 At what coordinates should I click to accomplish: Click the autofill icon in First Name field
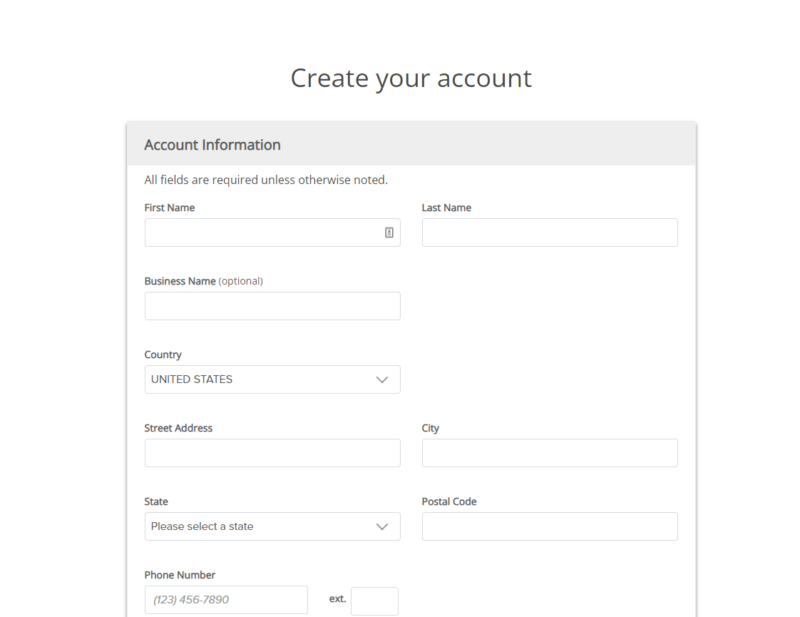click(389, 232)
